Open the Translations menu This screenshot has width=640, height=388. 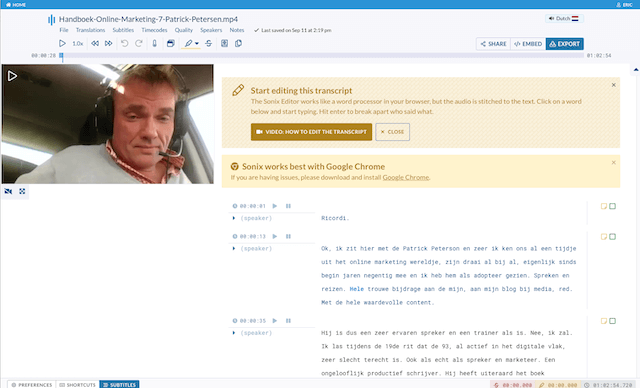pyautogui.click(x=90, y=30)
